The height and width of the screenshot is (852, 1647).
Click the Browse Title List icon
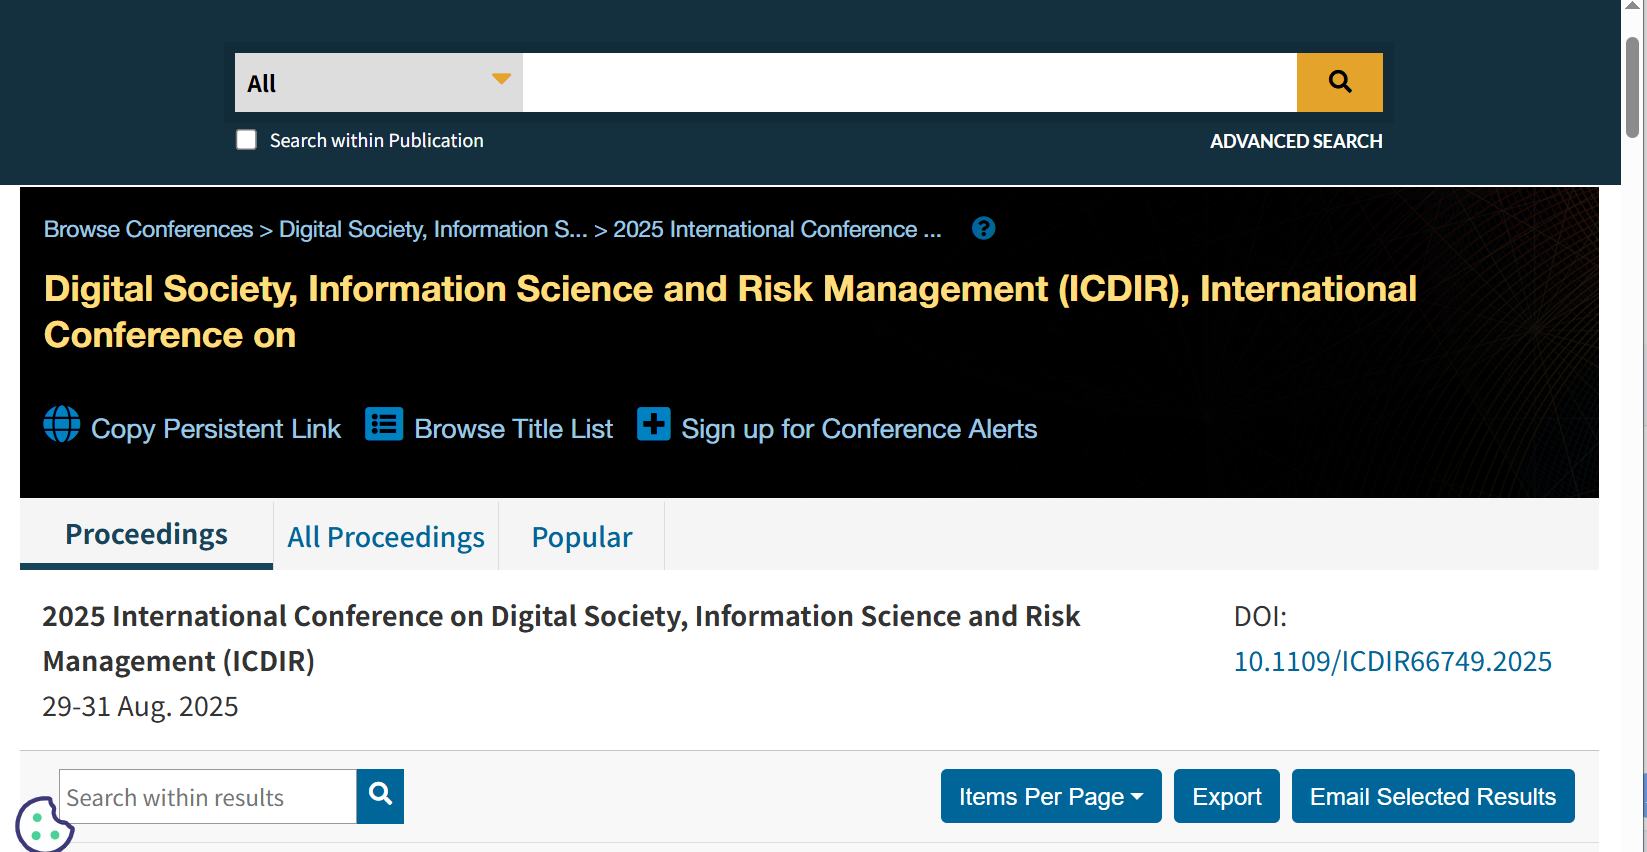384,424
